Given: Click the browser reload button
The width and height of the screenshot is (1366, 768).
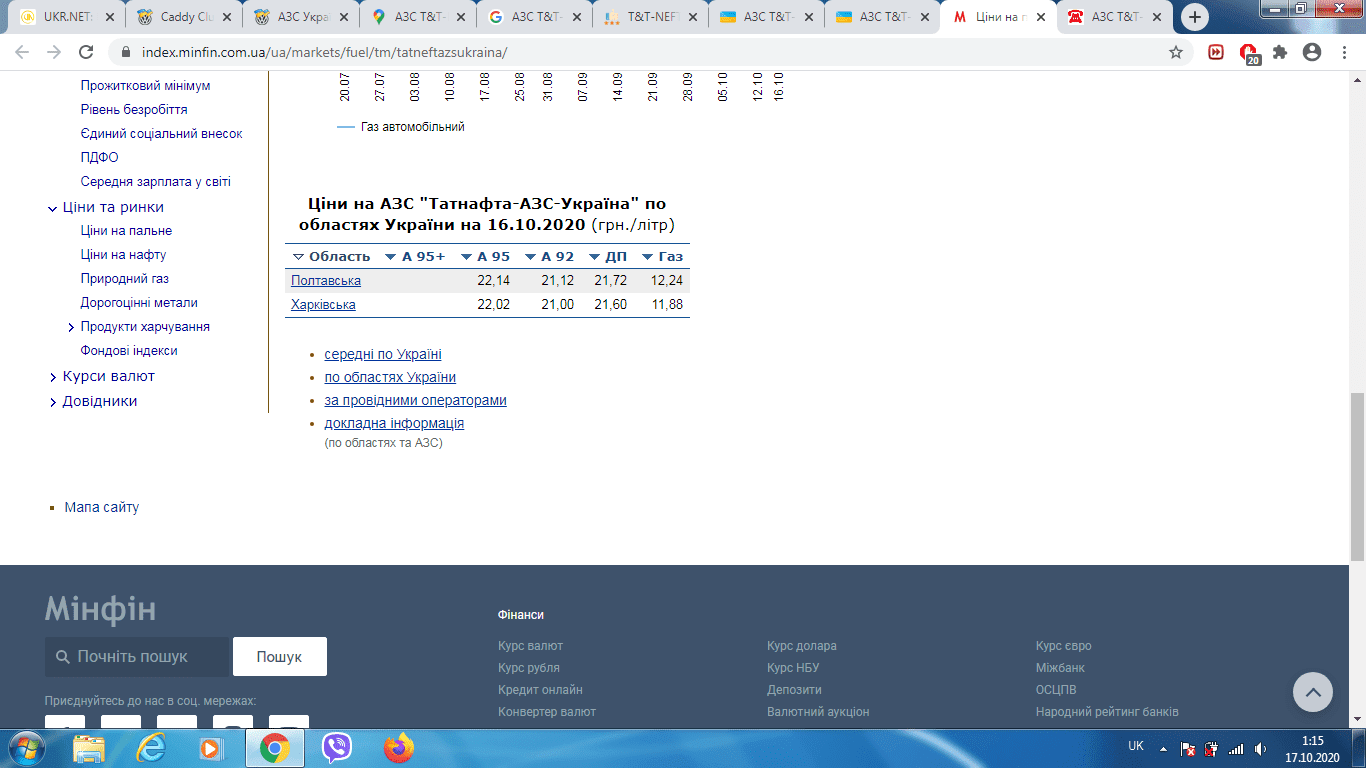Looking at the screenshot, I should [86, 52].
